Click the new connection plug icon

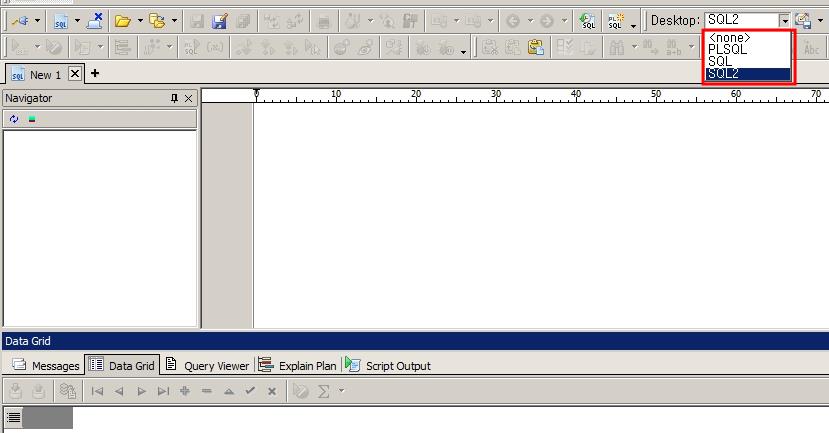coord(19,20)
